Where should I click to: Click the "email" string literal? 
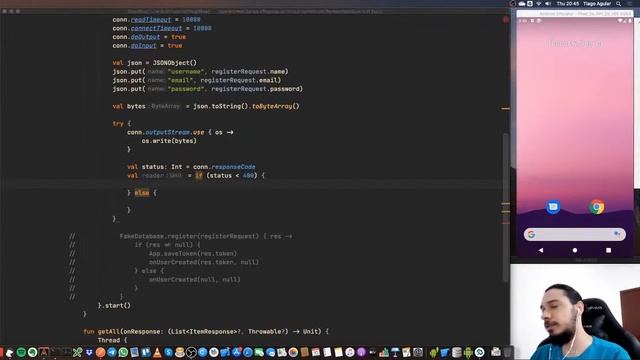180,80
